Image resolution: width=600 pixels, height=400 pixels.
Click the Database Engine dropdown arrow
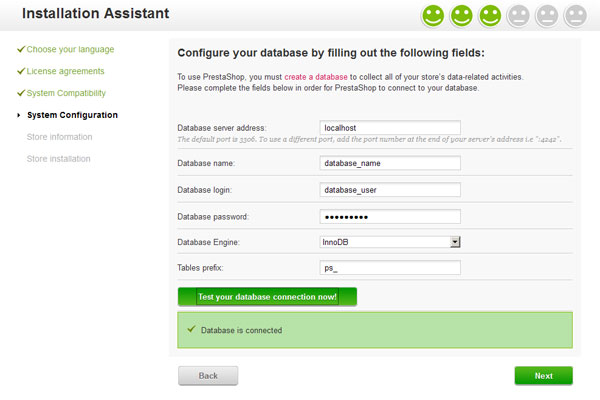[x=455, y=242]
